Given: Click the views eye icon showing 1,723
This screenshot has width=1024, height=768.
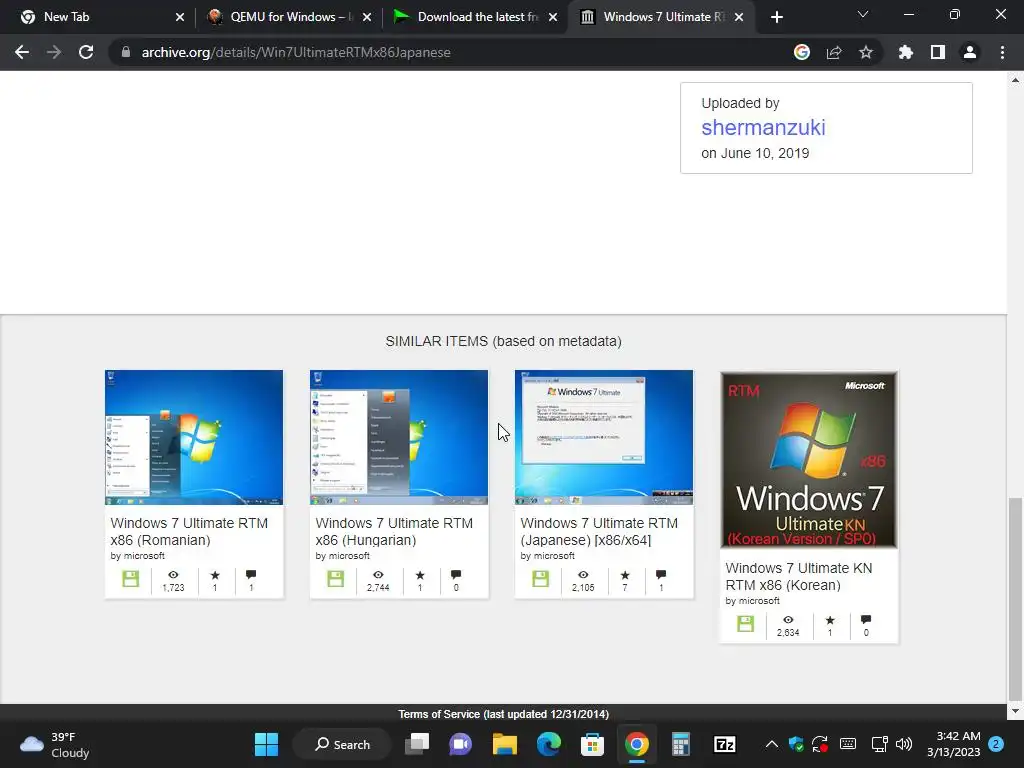Looking at the screenshot, I should pos(173,575).
